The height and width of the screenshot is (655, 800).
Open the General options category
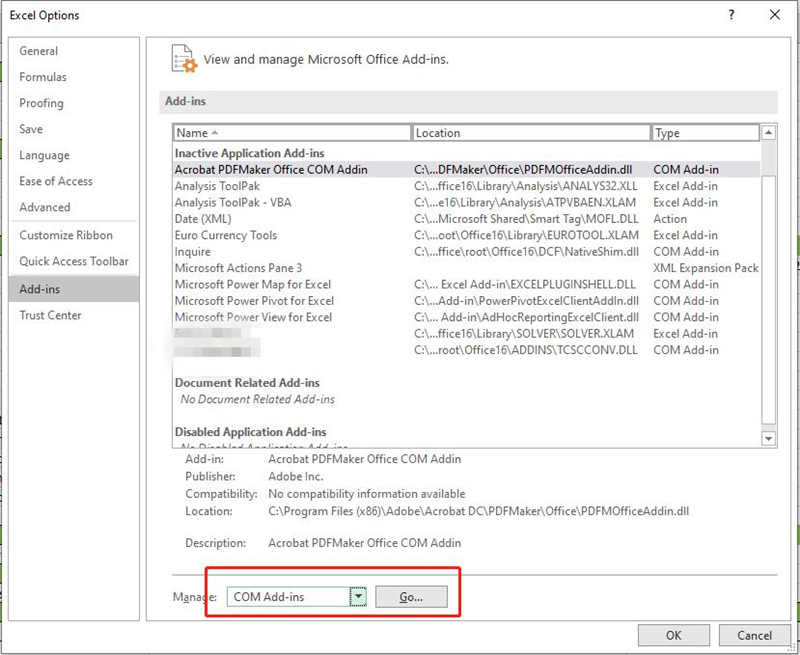[39, 51]
